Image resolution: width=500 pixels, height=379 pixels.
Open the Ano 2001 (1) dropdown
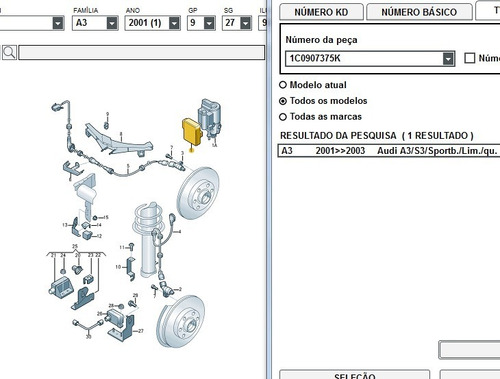pyautogui.click(x=174, y=23)
